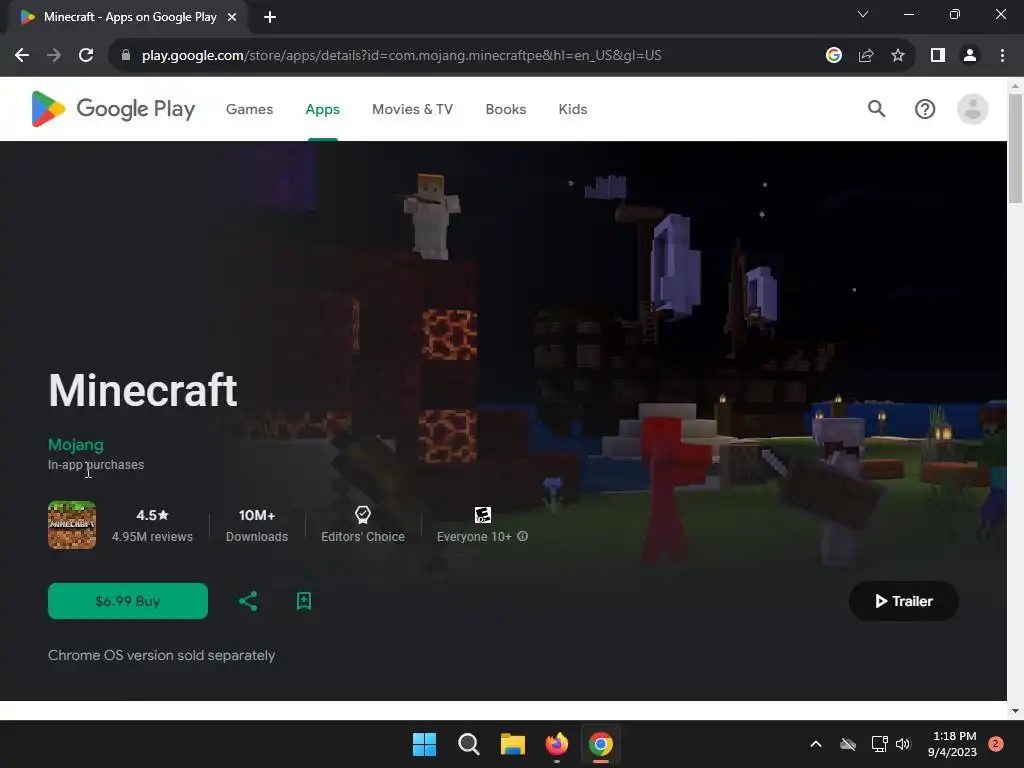The image size is (1024, 768).
Task: Open the Mojang developer link
Action: tap(76, 445)
